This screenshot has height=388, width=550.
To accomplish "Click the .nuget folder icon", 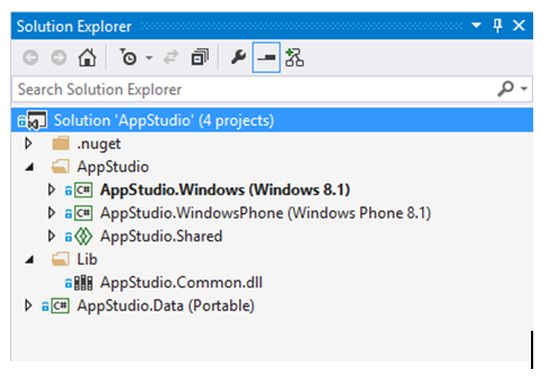I will [61, 143].
